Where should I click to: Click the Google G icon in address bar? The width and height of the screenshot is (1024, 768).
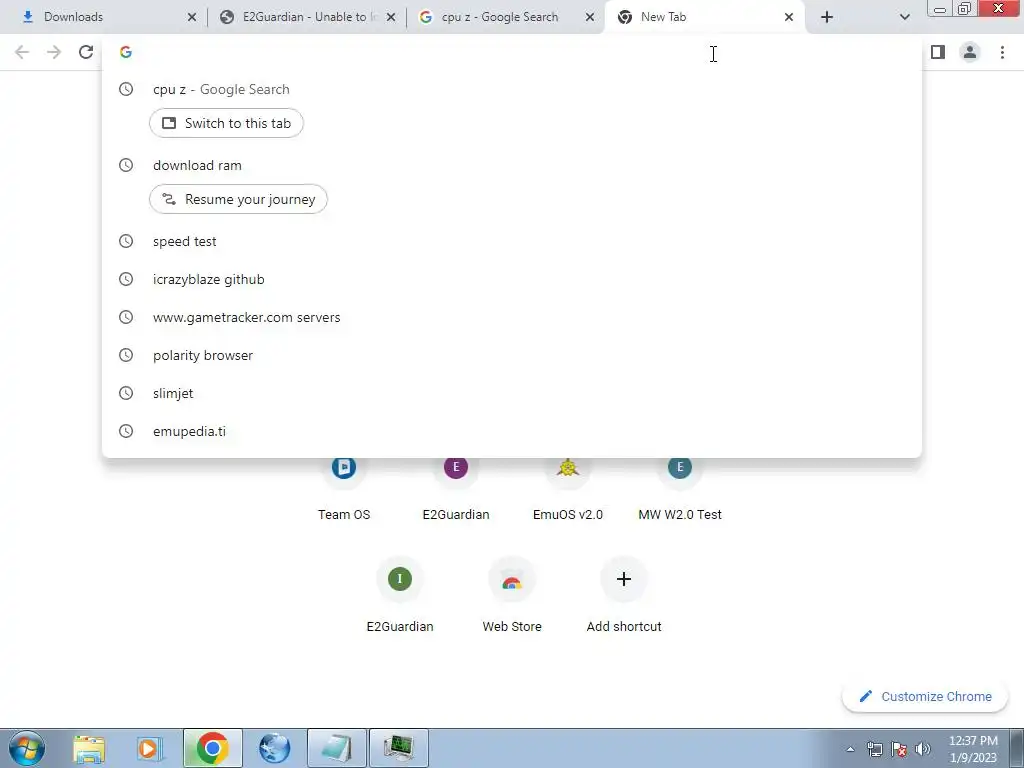coord(126,52)
